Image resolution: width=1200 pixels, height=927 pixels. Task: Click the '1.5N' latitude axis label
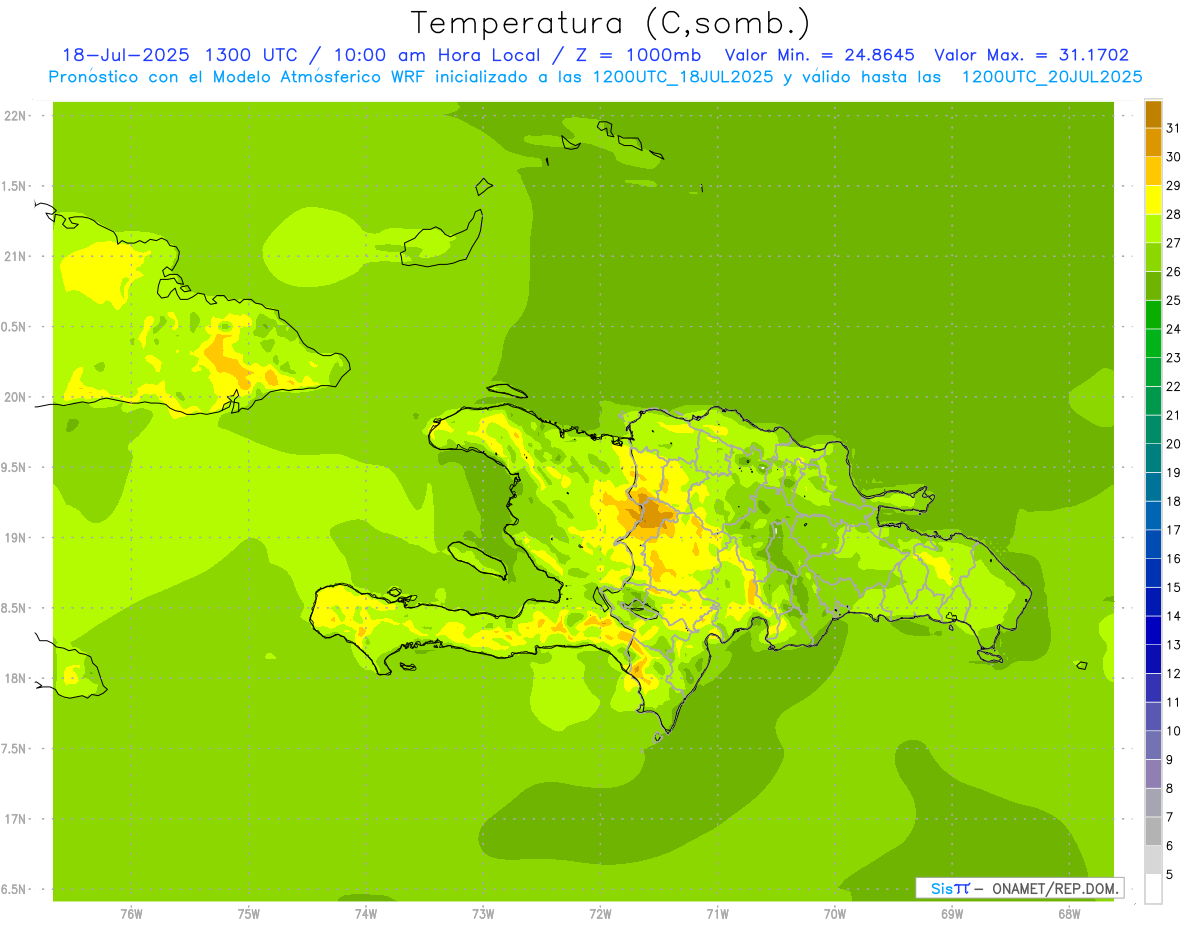click(14, 186)
